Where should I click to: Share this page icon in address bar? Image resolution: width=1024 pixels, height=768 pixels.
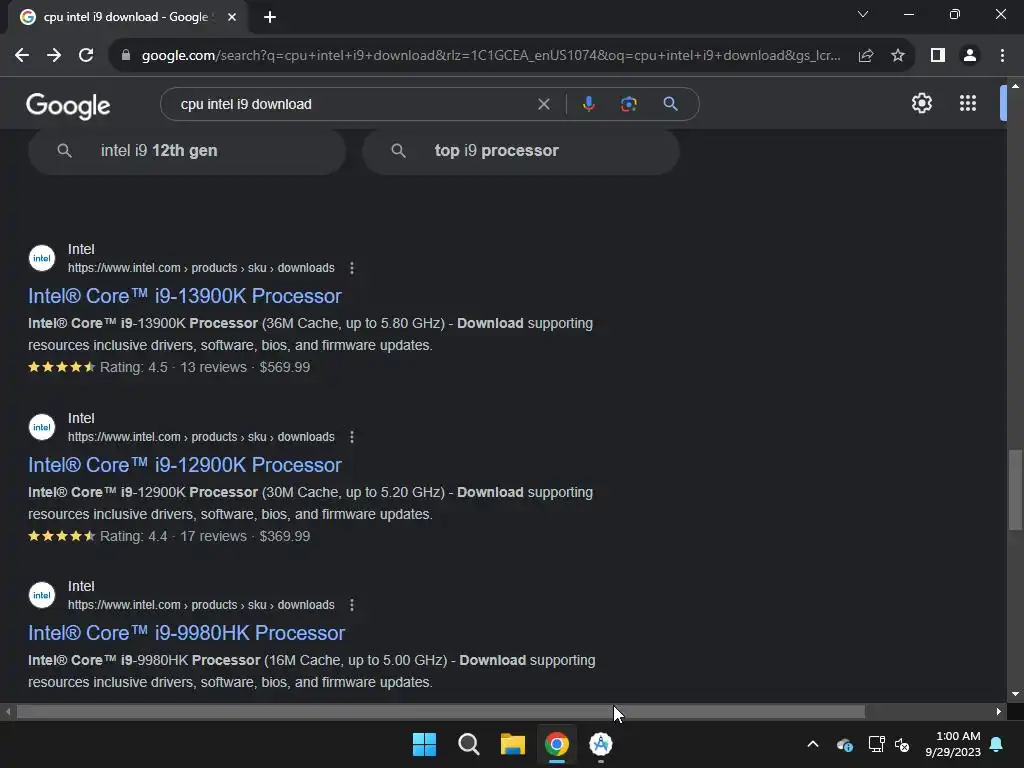tap(866, 56)
